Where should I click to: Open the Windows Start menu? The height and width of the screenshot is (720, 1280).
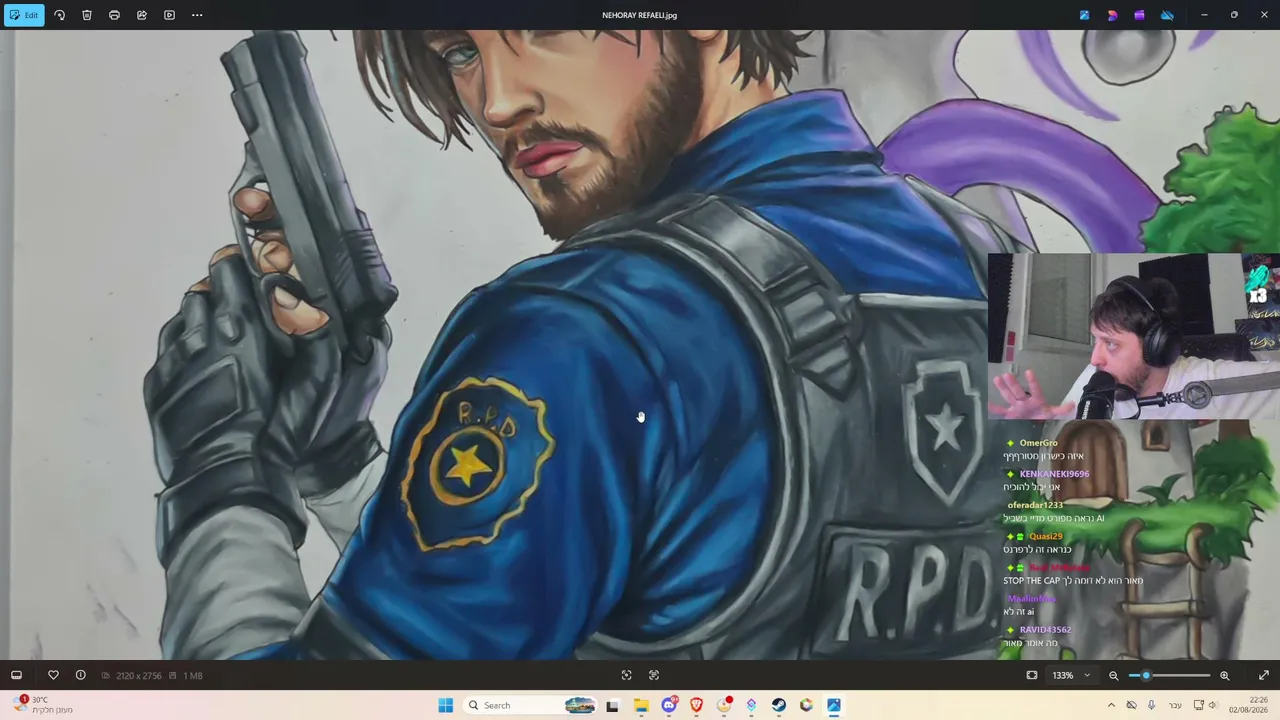pos(446,705)
